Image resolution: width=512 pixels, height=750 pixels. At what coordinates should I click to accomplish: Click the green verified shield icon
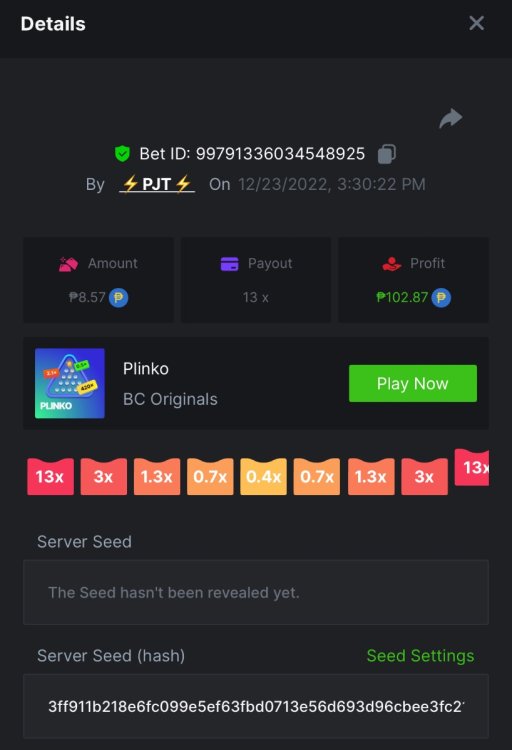point(122,154)
